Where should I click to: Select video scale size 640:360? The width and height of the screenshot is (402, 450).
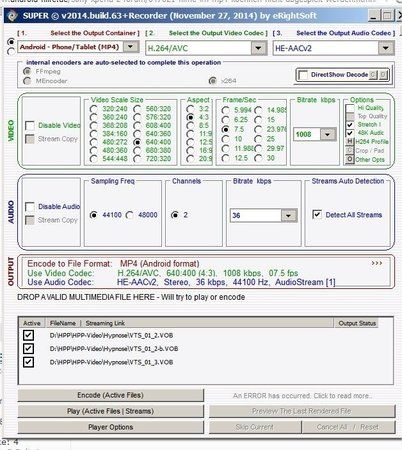137,134
